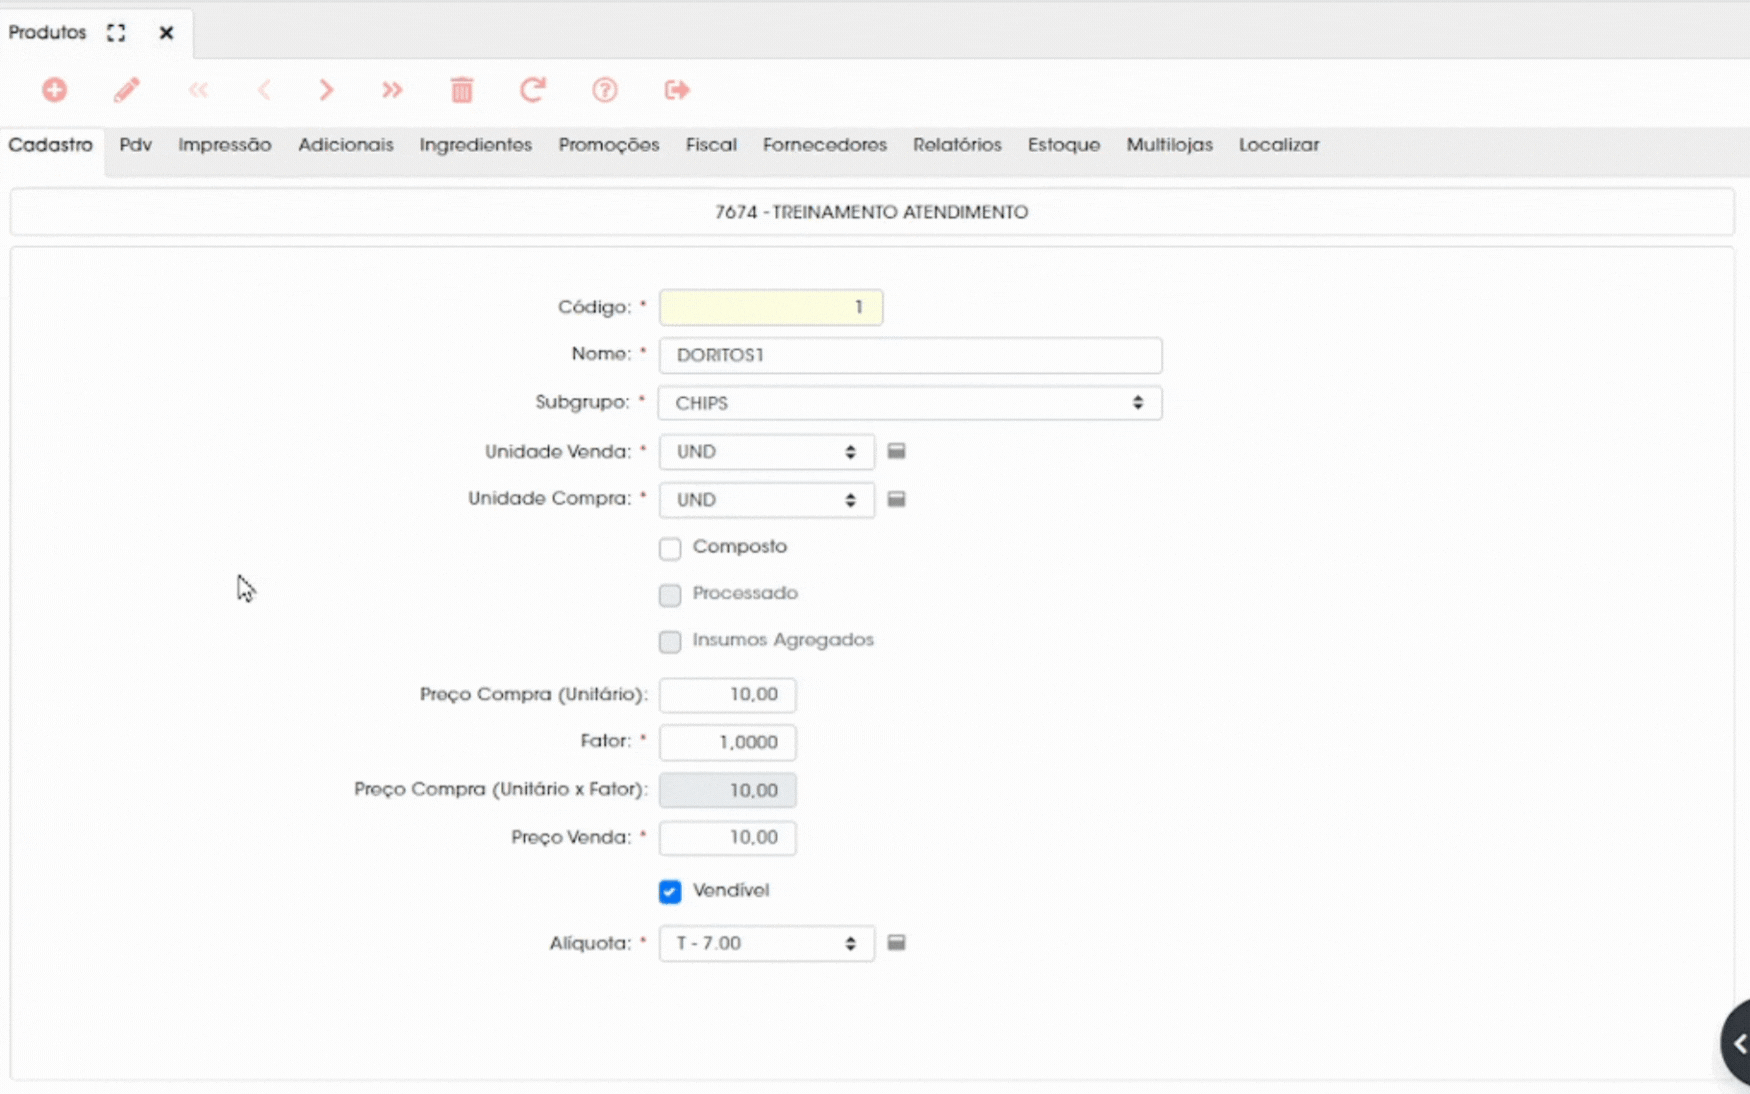This screenshot has width=1750, height=1094.
Task: Go to previous record arrow
Action: click(x=264, y=90)
